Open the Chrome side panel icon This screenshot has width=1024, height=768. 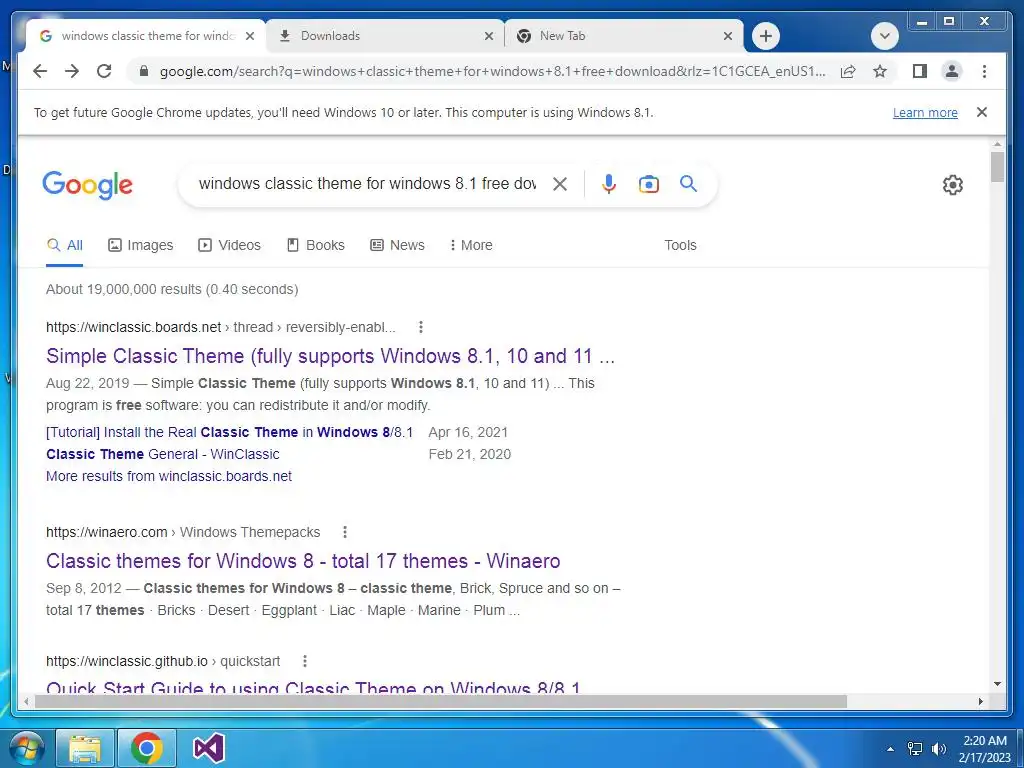point(920,71)
